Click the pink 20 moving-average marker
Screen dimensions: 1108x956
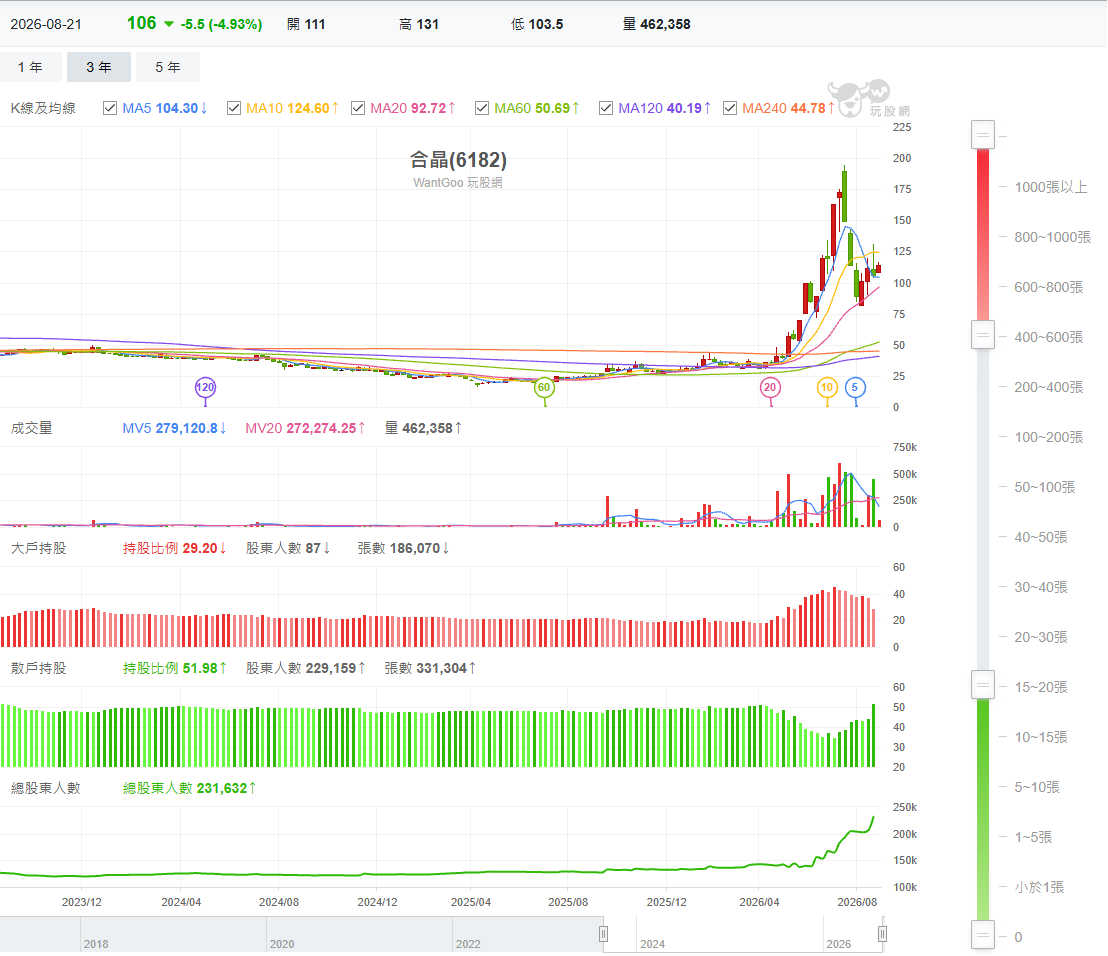[770, 387]
